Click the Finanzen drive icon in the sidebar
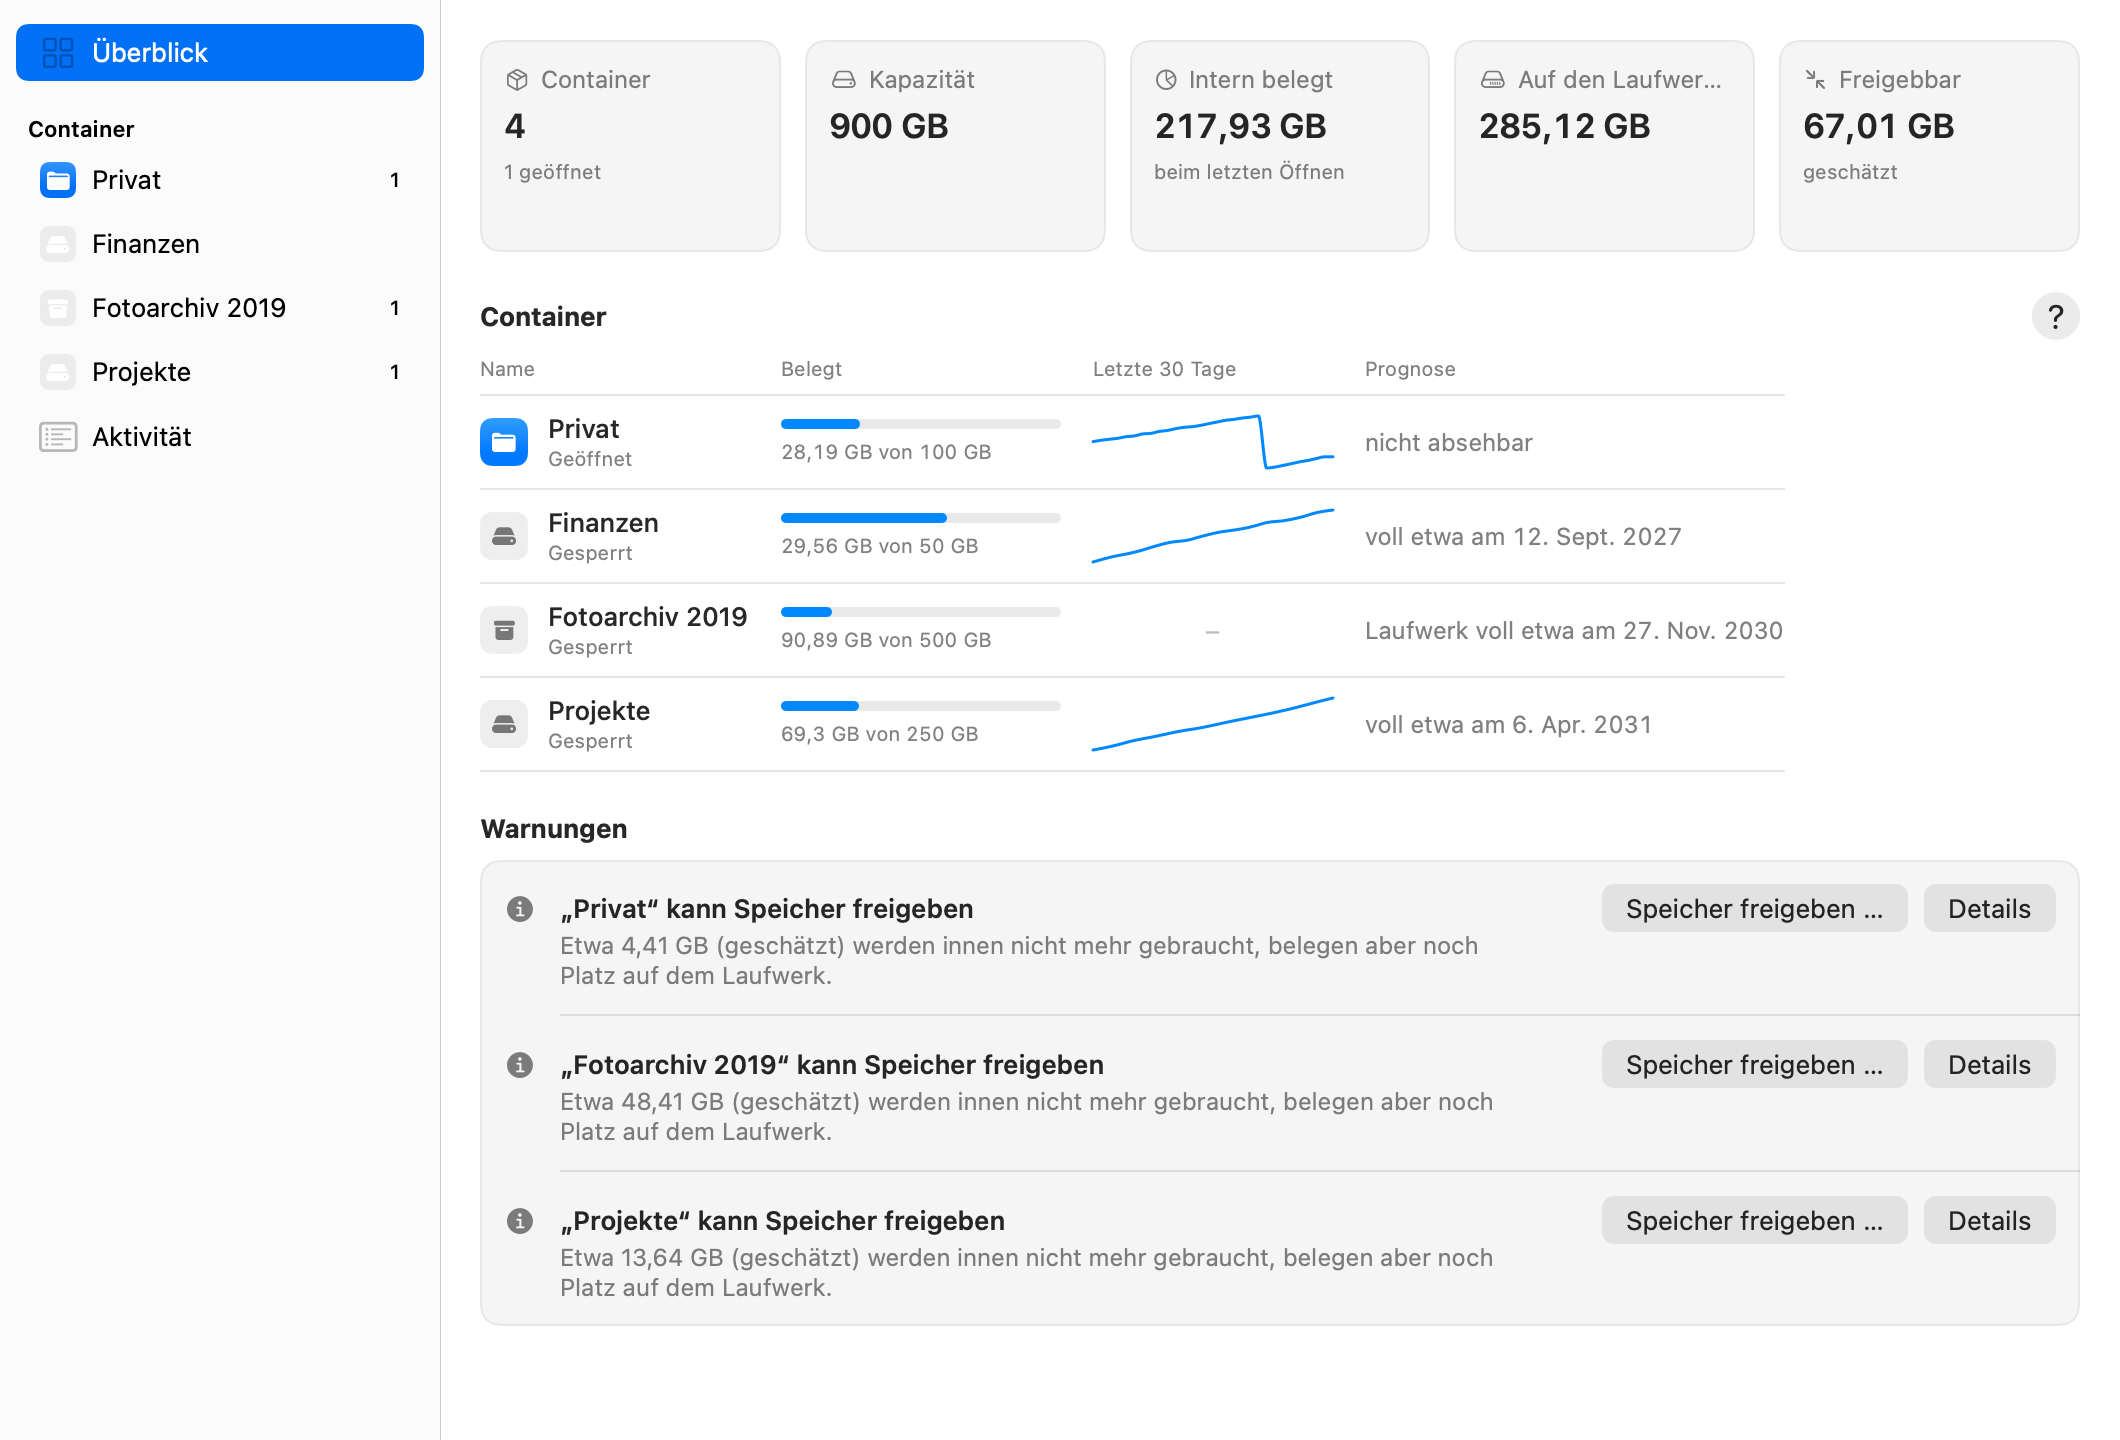Screen dimensions: 2120x1440 coord(58,244)
